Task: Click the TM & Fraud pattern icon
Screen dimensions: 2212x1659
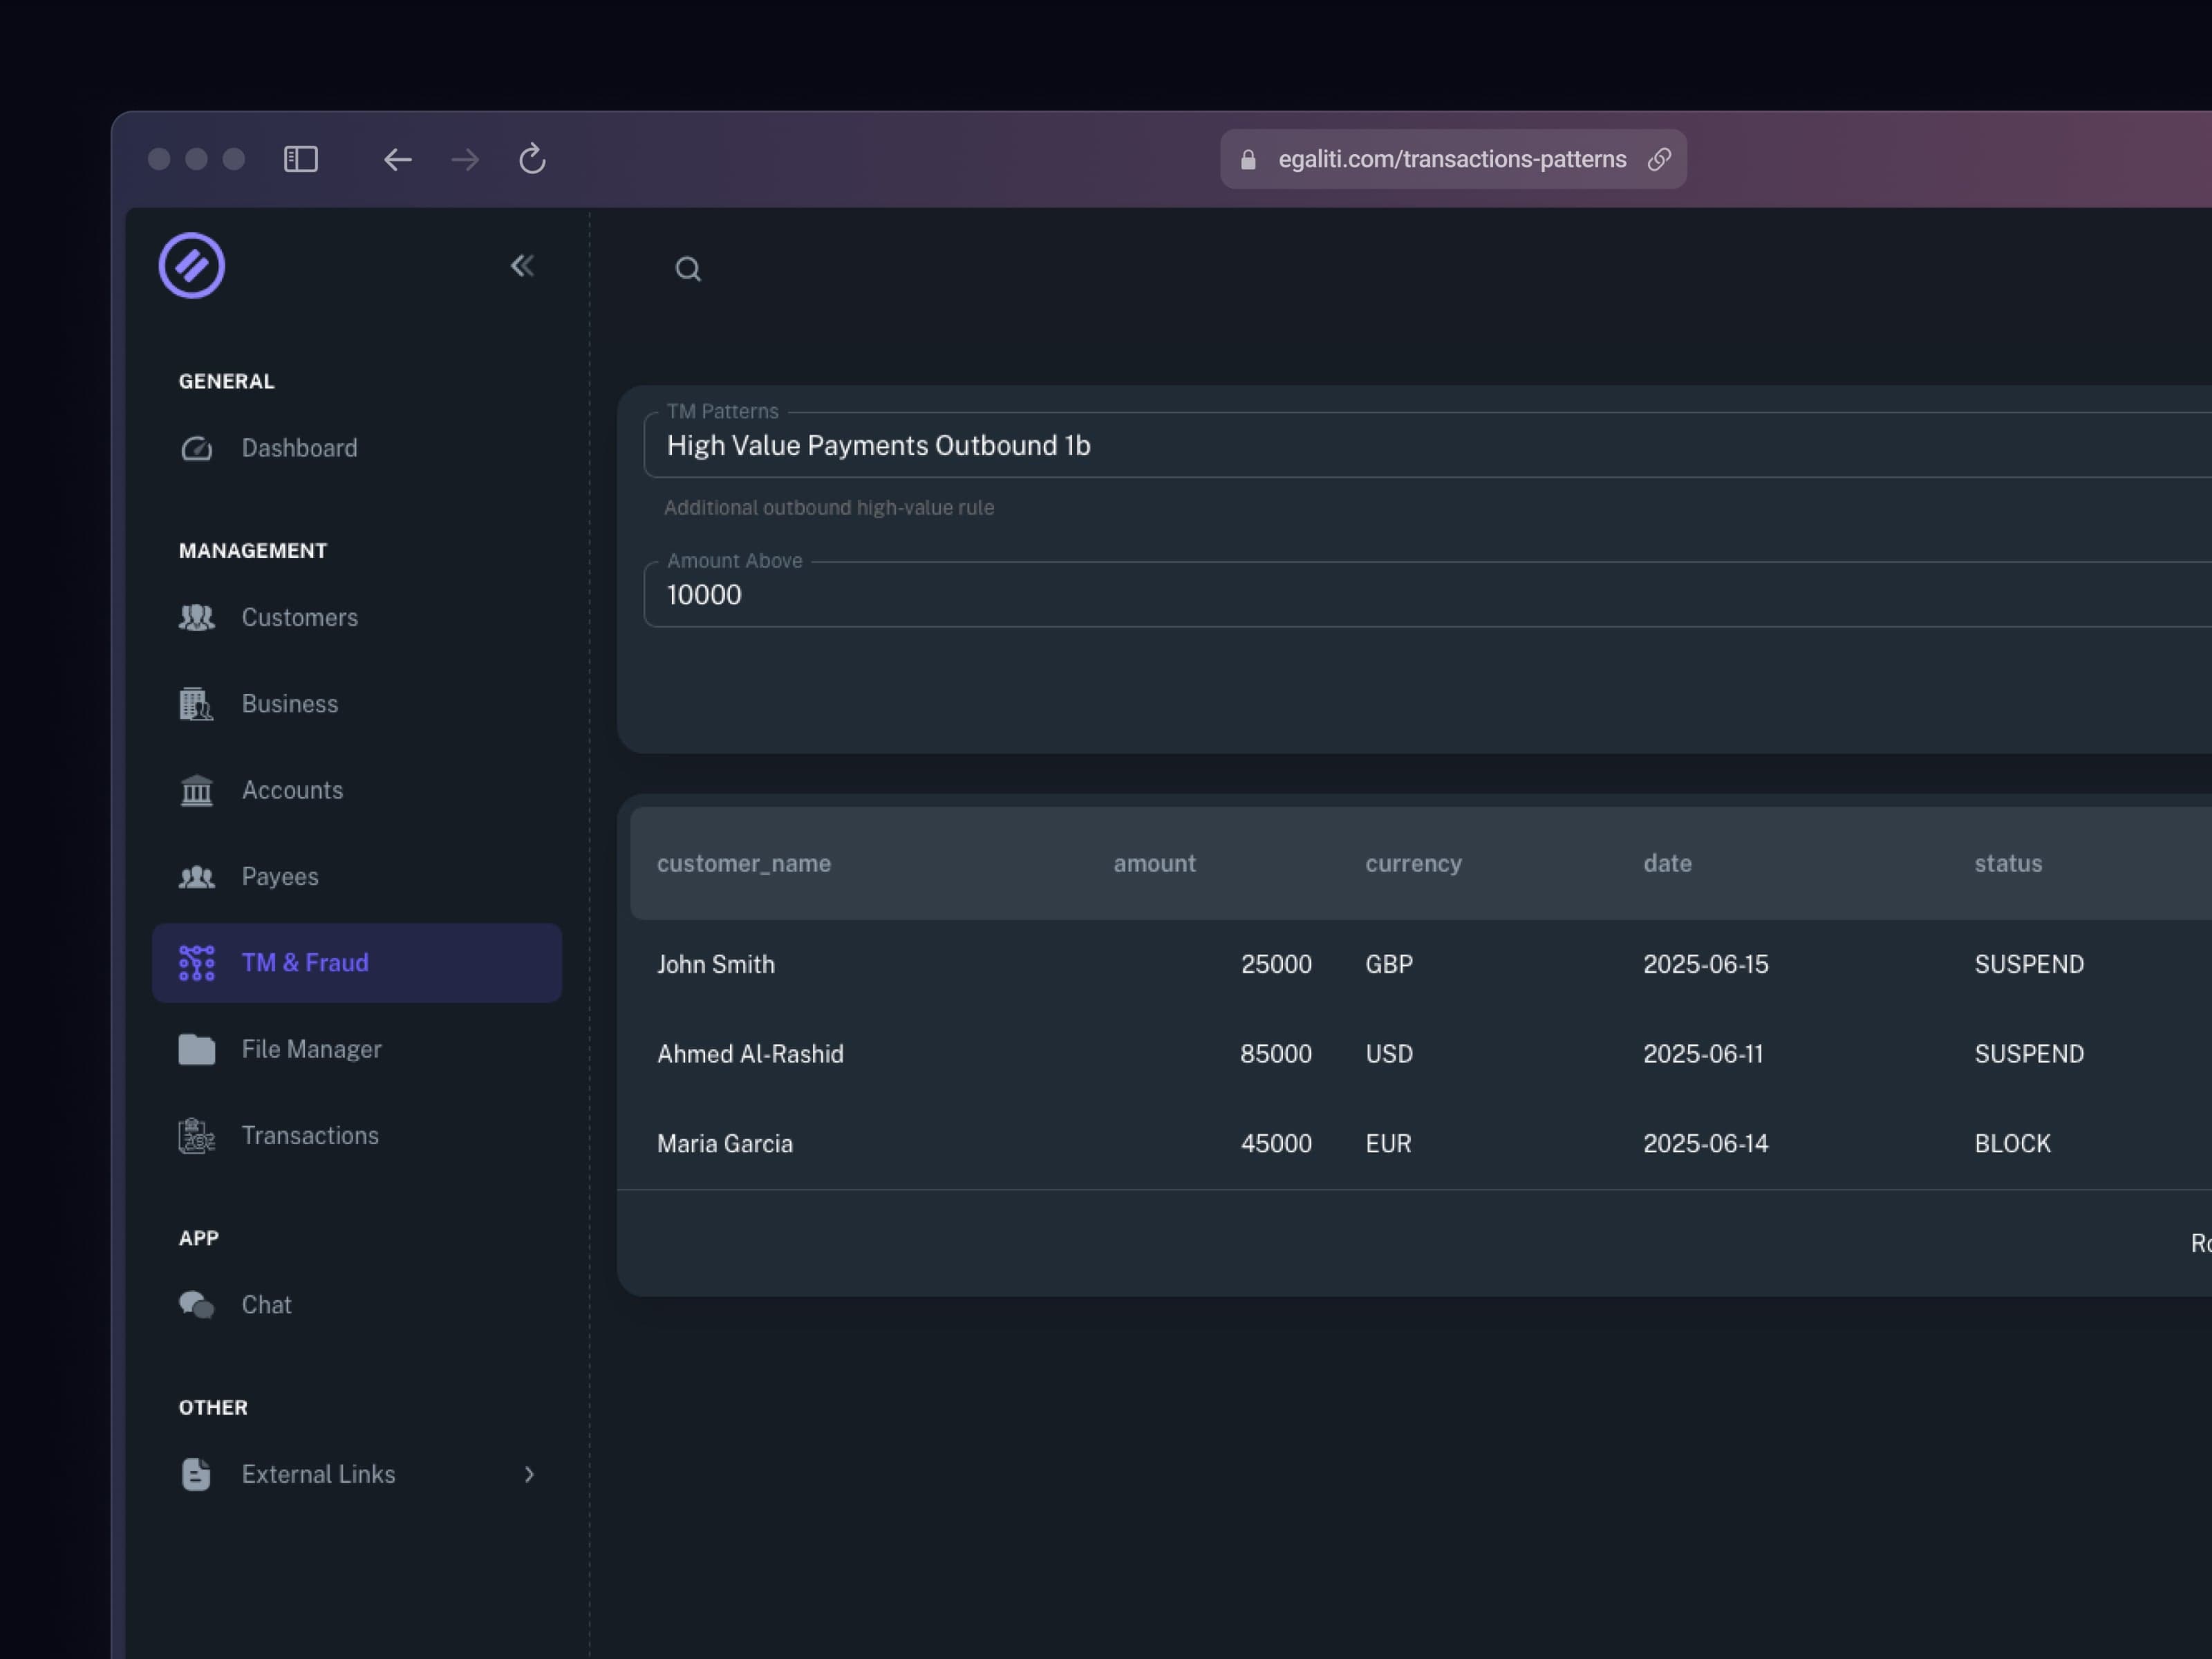Action: pyautogui.click(x=196, y=963)
